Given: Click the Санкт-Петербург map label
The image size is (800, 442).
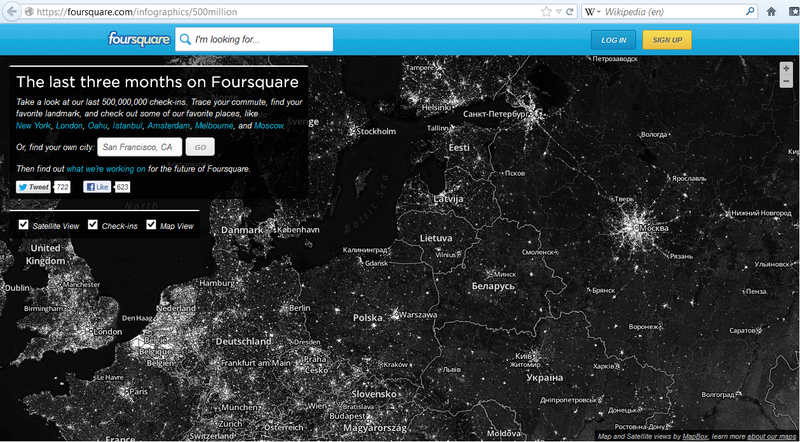Looking at the screenshot, I should click(x=494, y=114).
